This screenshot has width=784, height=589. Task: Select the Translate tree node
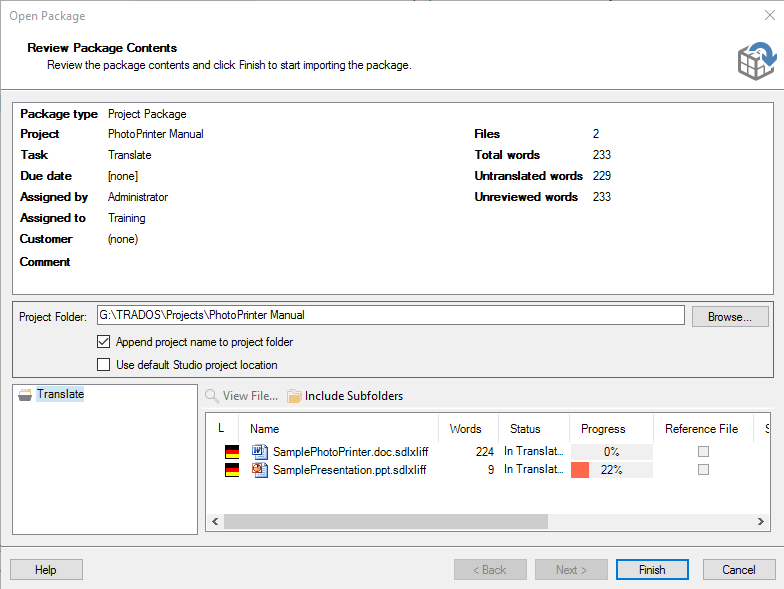click(60, 394)
